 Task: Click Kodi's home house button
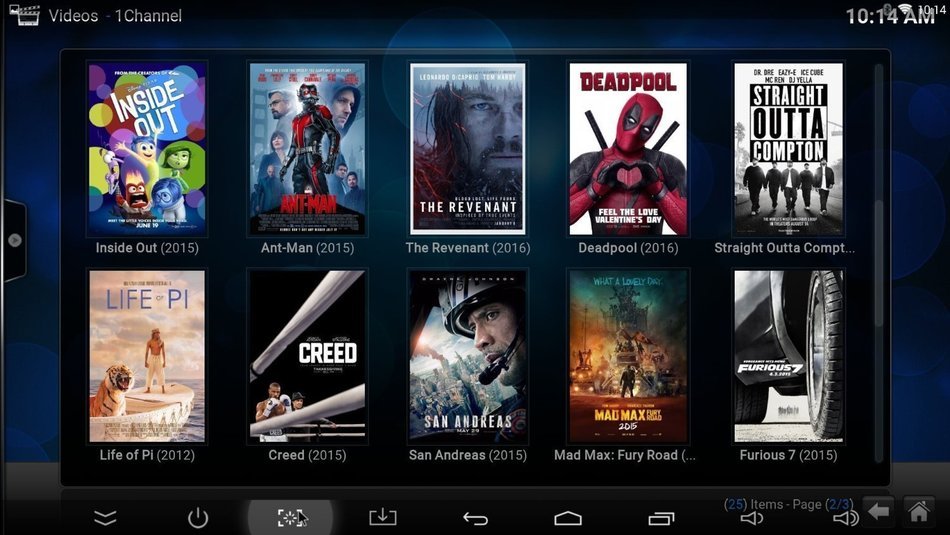point(918,511)
